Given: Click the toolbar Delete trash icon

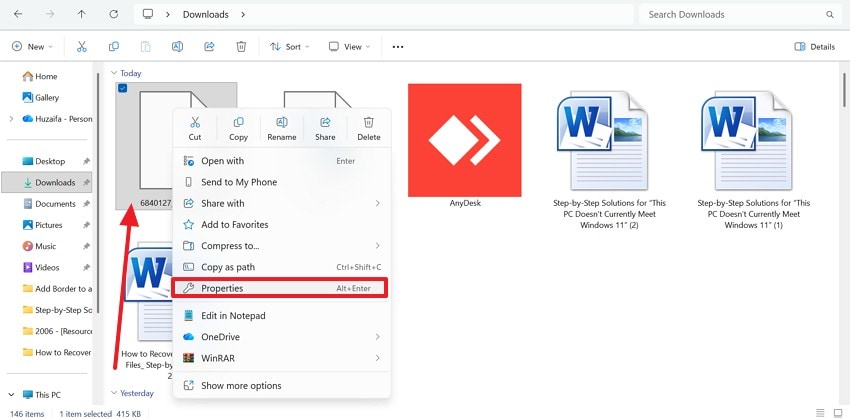Looking at the screenshot, I should click(x=241, y=47).
